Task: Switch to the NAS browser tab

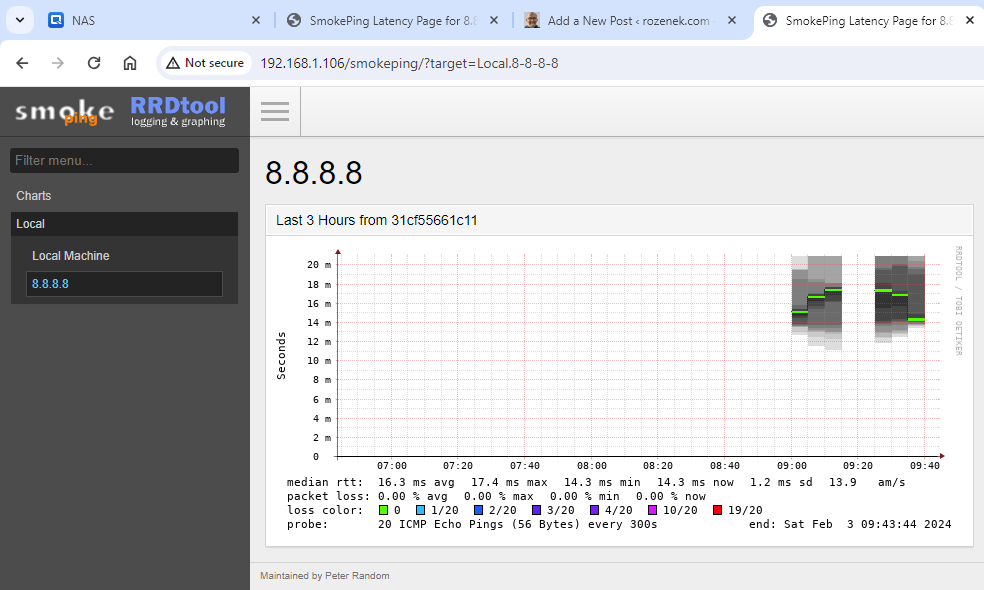Action: point(154,21)
